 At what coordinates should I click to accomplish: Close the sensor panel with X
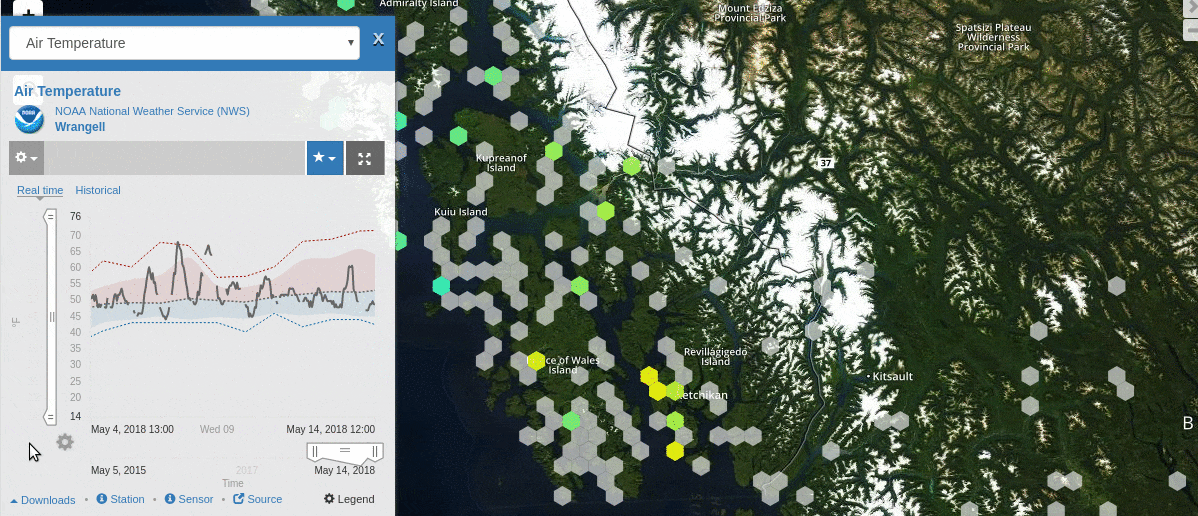pyautogui.click(x=378, y=40)
